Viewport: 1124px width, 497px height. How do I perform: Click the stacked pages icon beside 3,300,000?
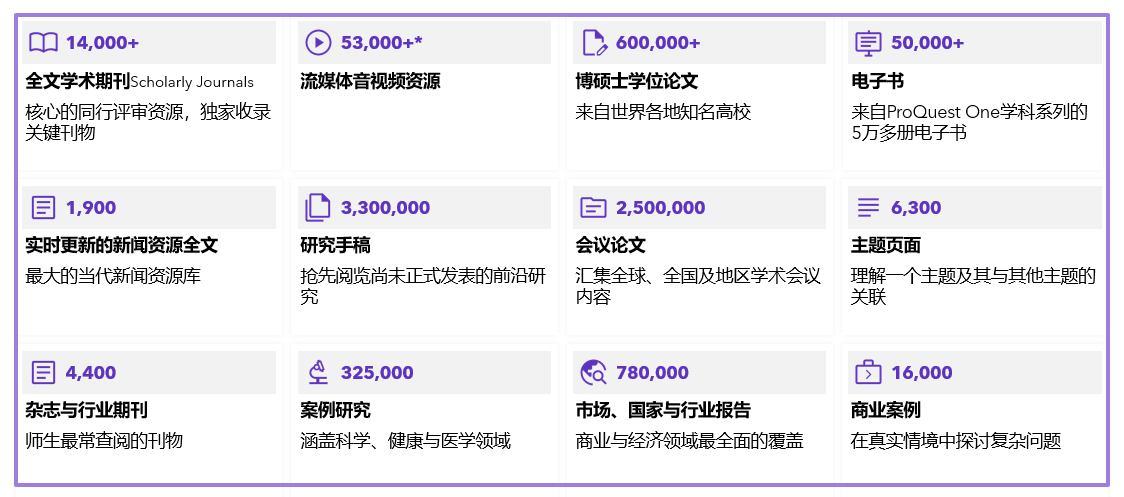(318, 208)
